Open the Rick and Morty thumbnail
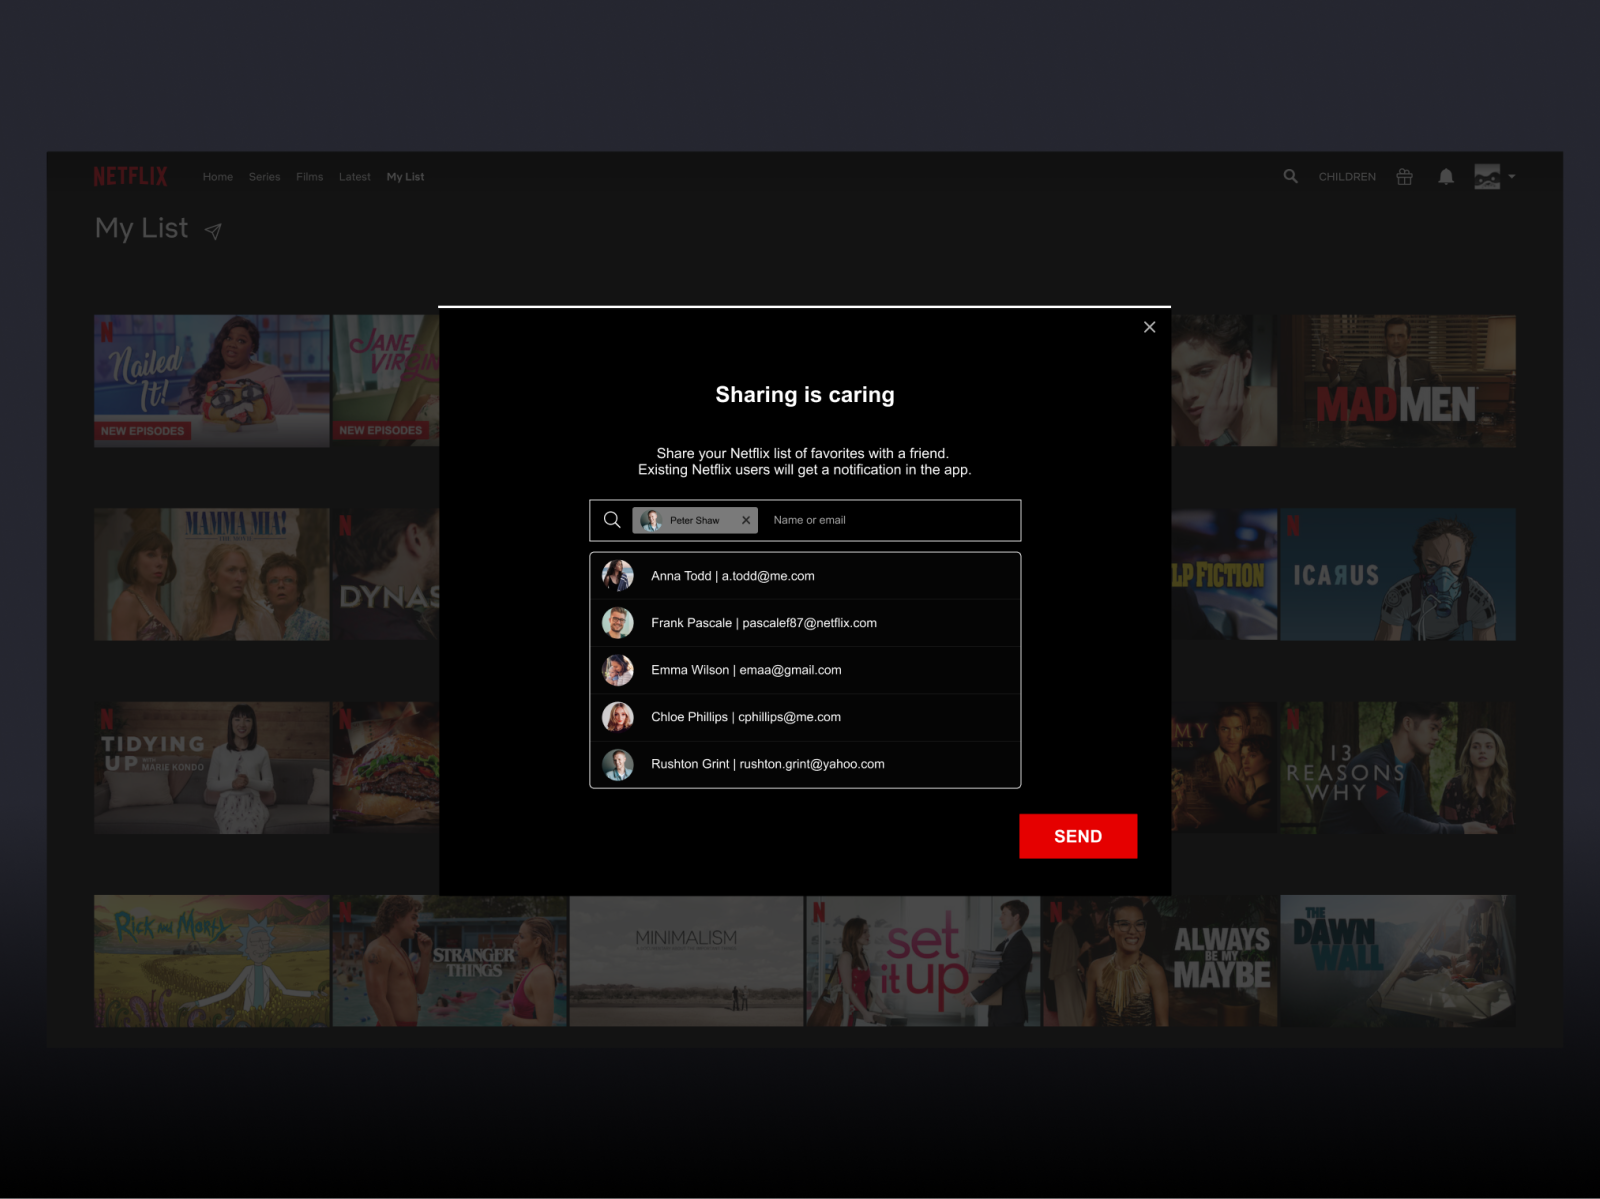 (212, 961)
